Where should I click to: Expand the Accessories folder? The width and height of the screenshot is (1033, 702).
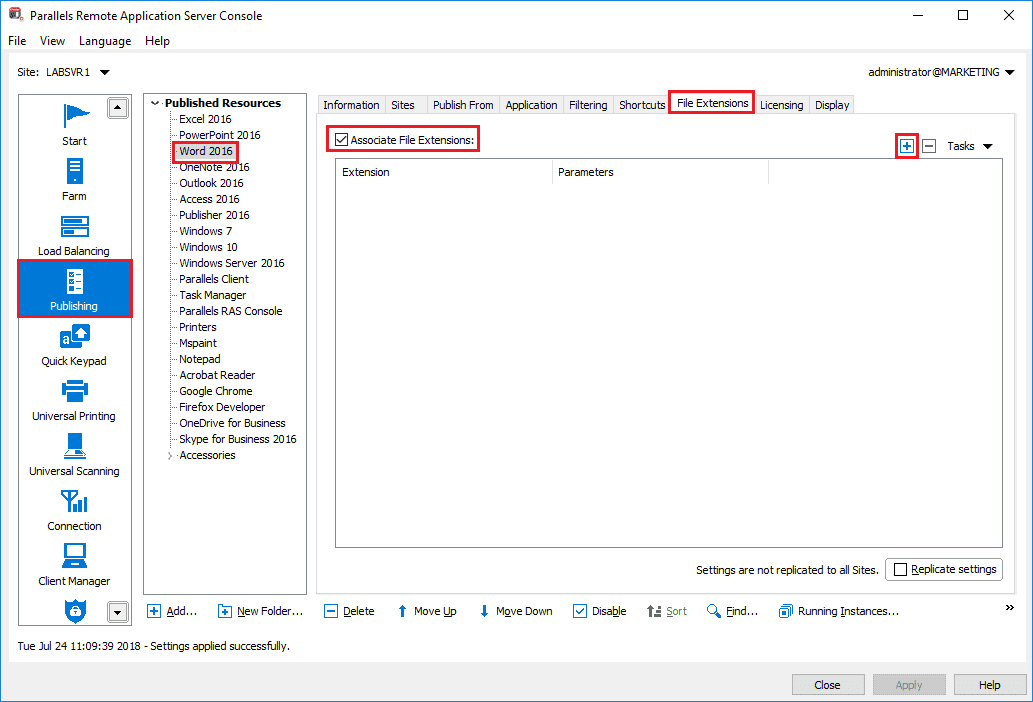point(169,456)
